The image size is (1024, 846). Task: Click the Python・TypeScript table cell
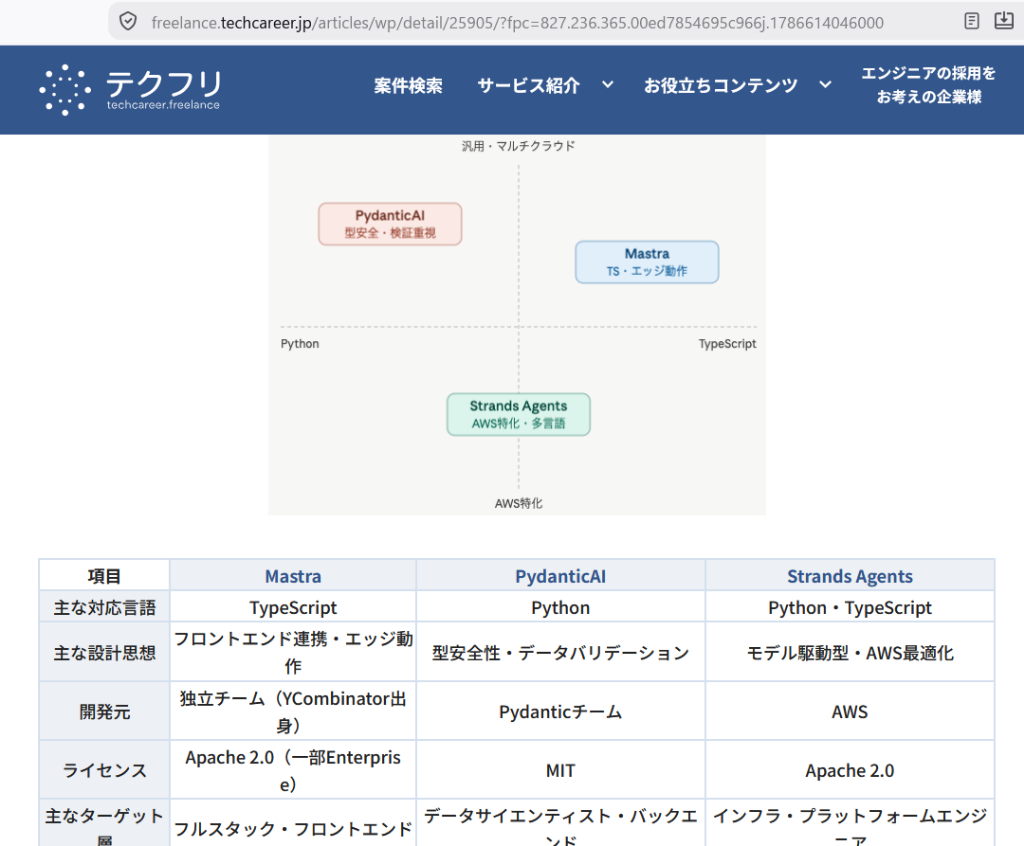pos(850,607)
